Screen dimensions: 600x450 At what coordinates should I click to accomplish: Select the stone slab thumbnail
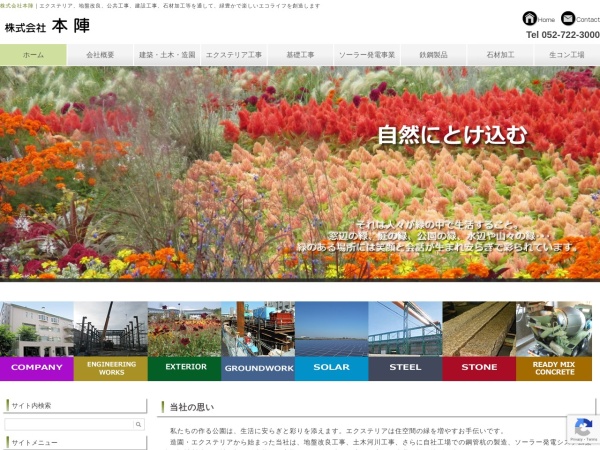tap(479, 329)
